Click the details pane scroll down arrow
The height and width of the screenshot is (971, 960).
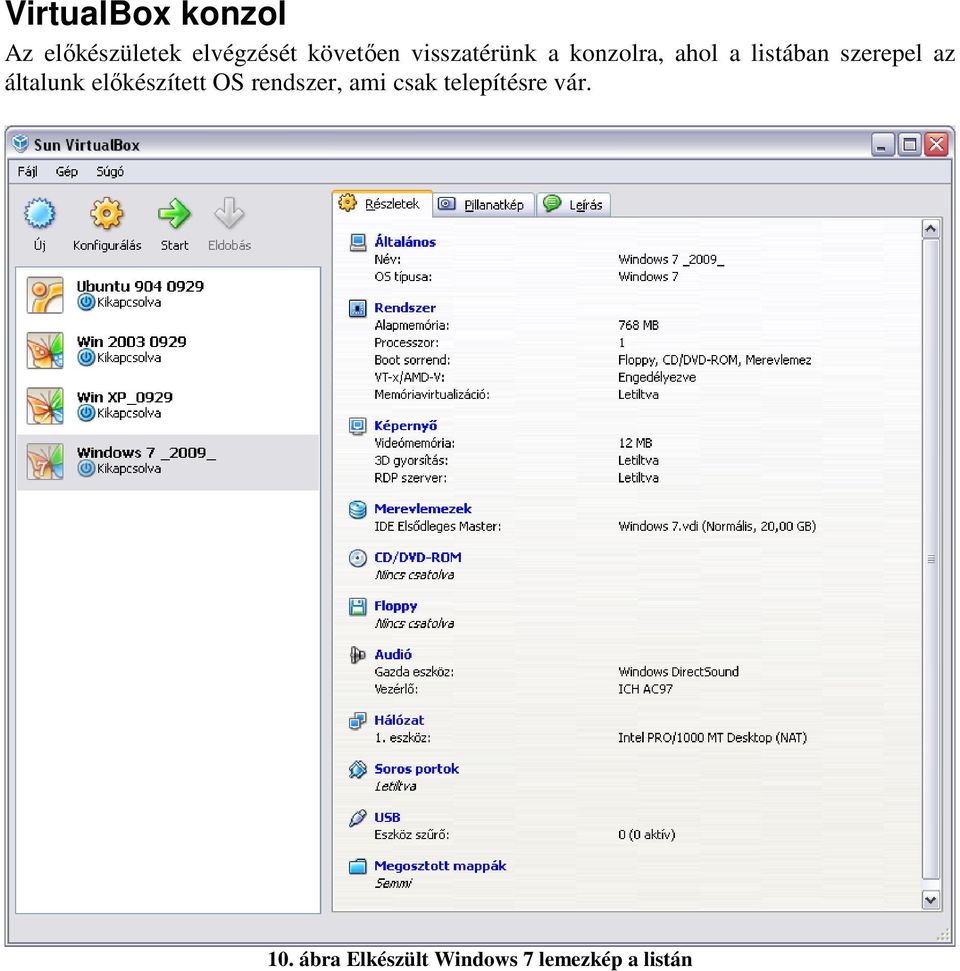tap(930, 899)
